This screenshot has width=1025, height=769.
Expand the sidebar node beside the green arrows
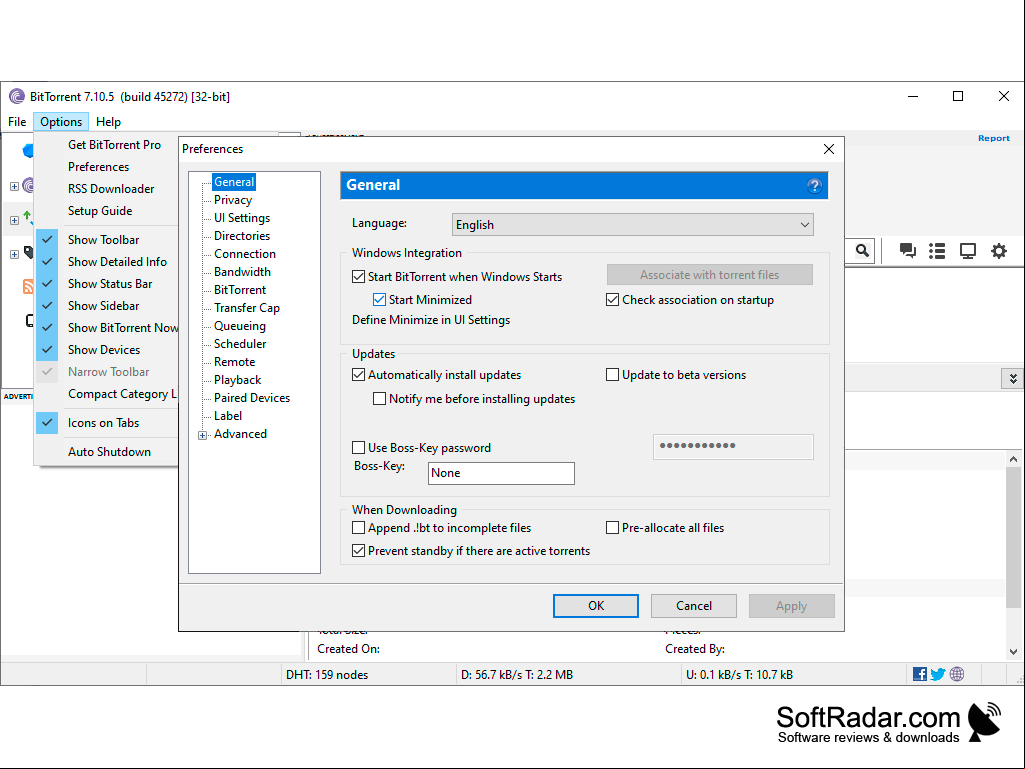[14, 220]
